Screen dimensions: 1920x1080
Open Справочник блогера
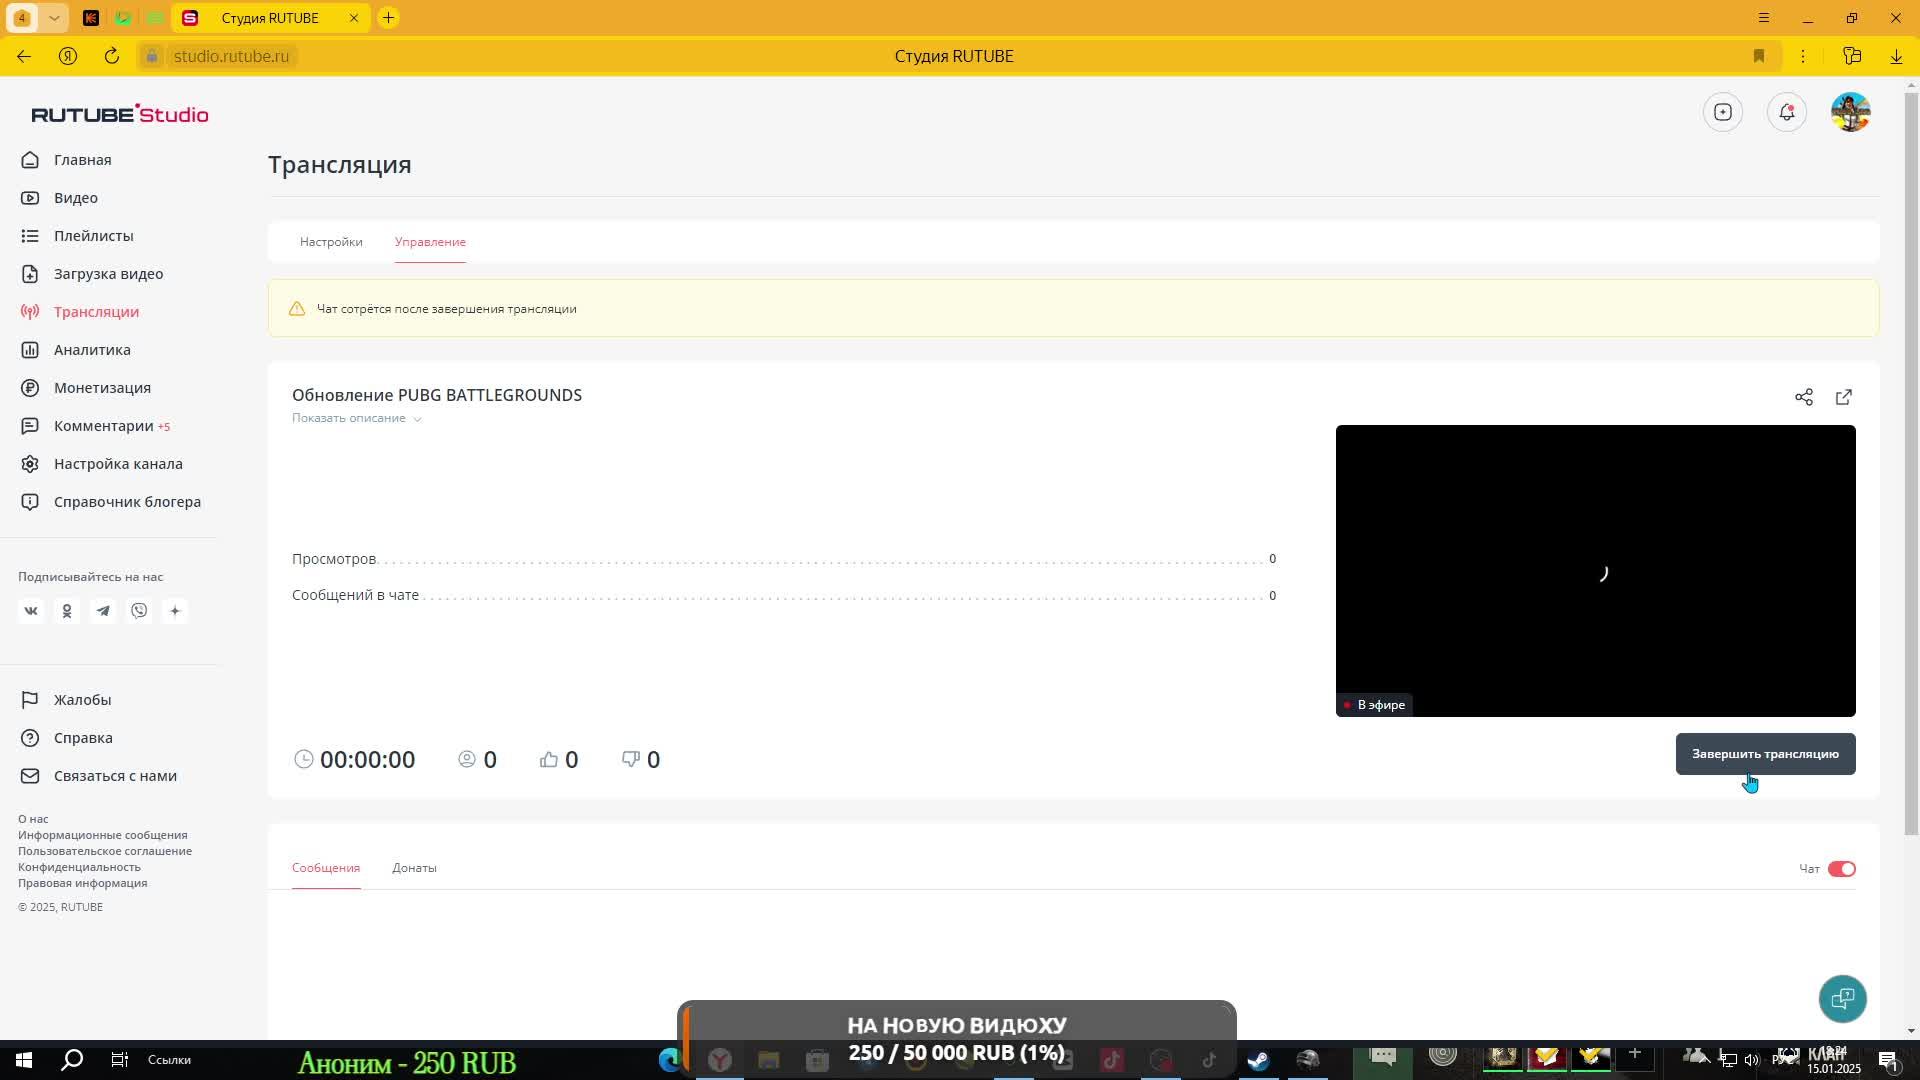tap(127, 502)
